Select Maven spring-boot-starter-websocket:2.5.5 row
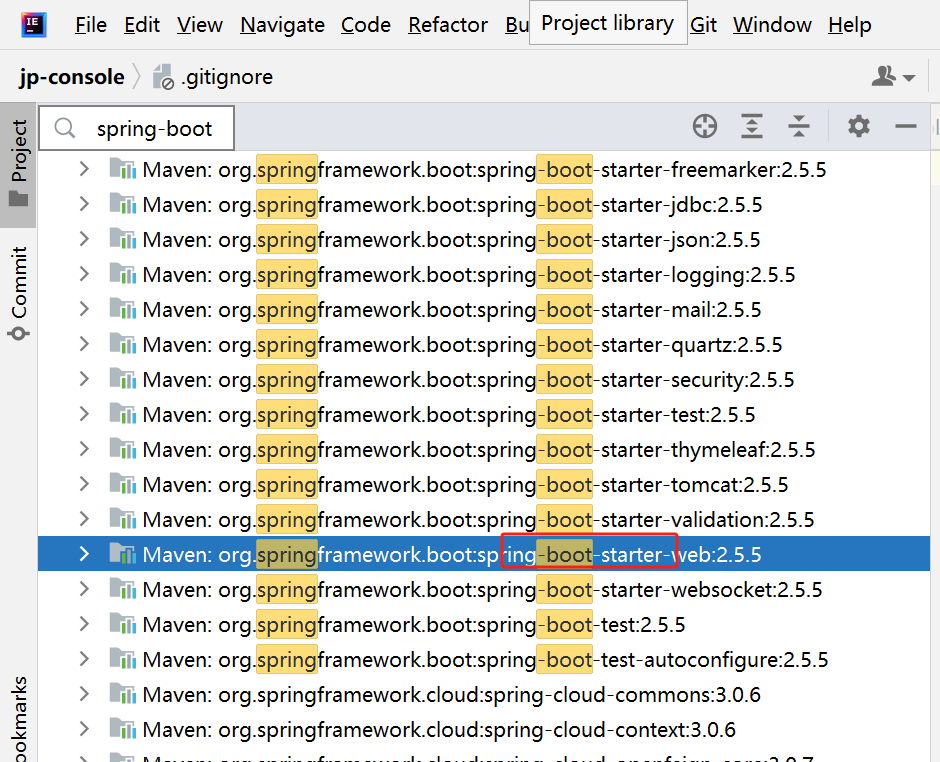940x762 pixels. [x=484, y=589]
